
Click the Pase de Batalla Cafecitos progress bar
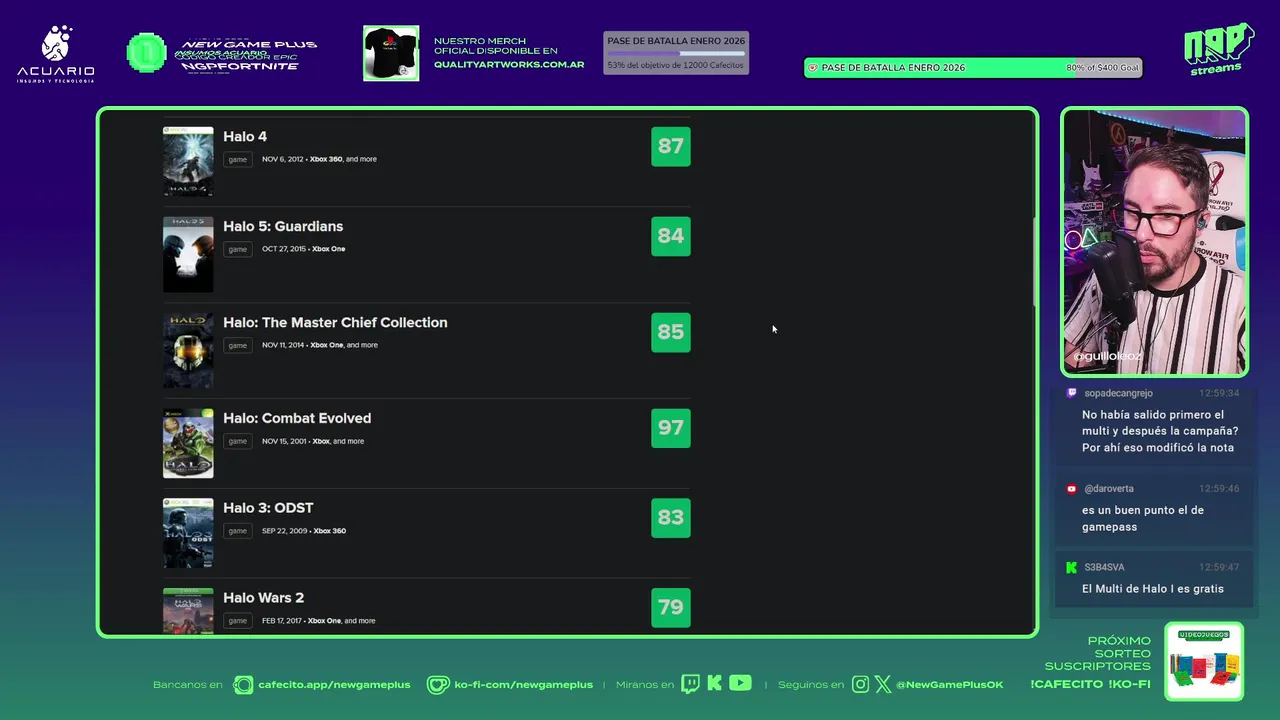click(676, 53)
